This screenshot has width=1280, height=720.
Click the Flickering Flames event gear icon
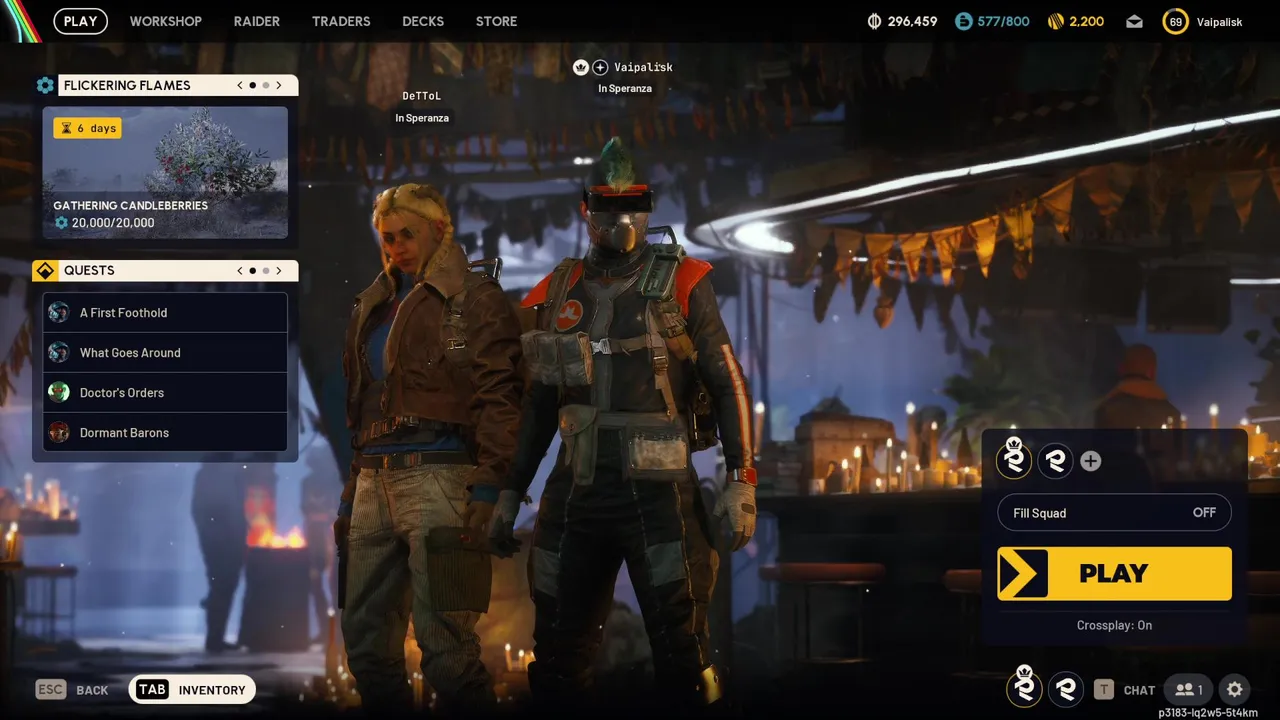click(x=45, y=85)
